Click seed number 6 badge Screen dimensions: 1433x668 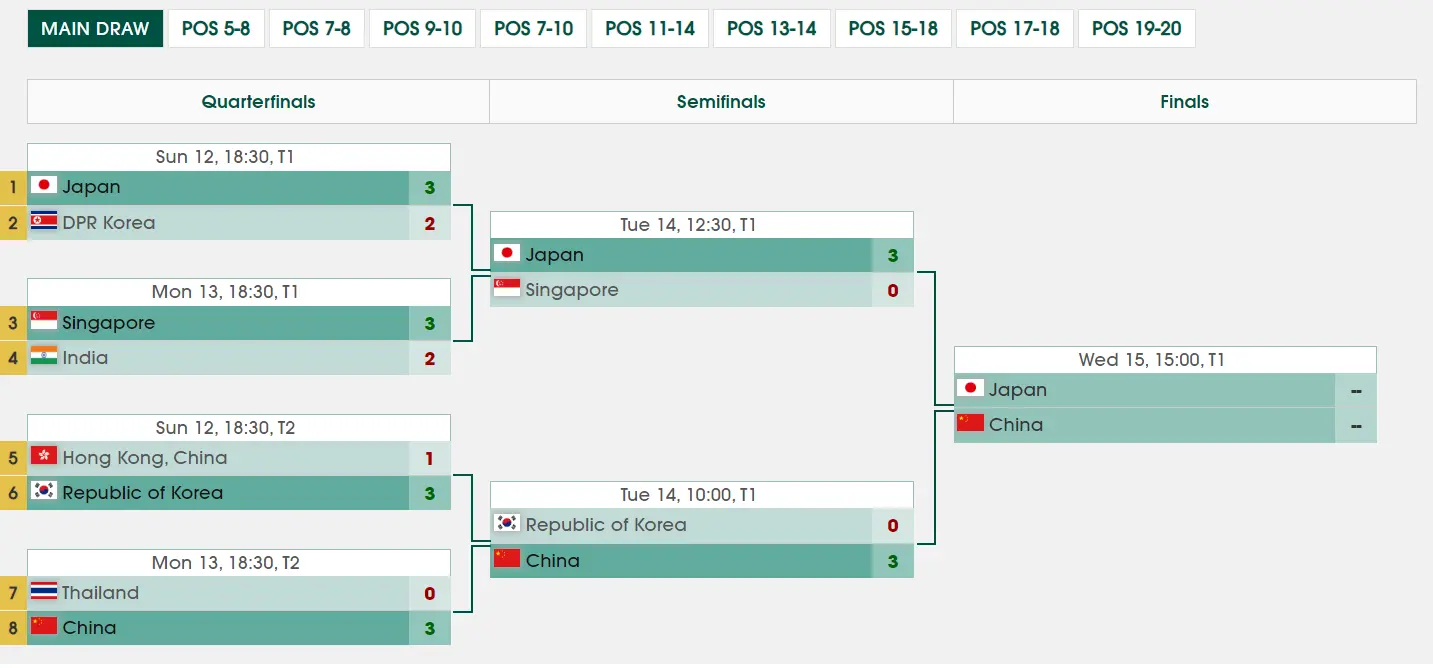(x=13, y=492)
